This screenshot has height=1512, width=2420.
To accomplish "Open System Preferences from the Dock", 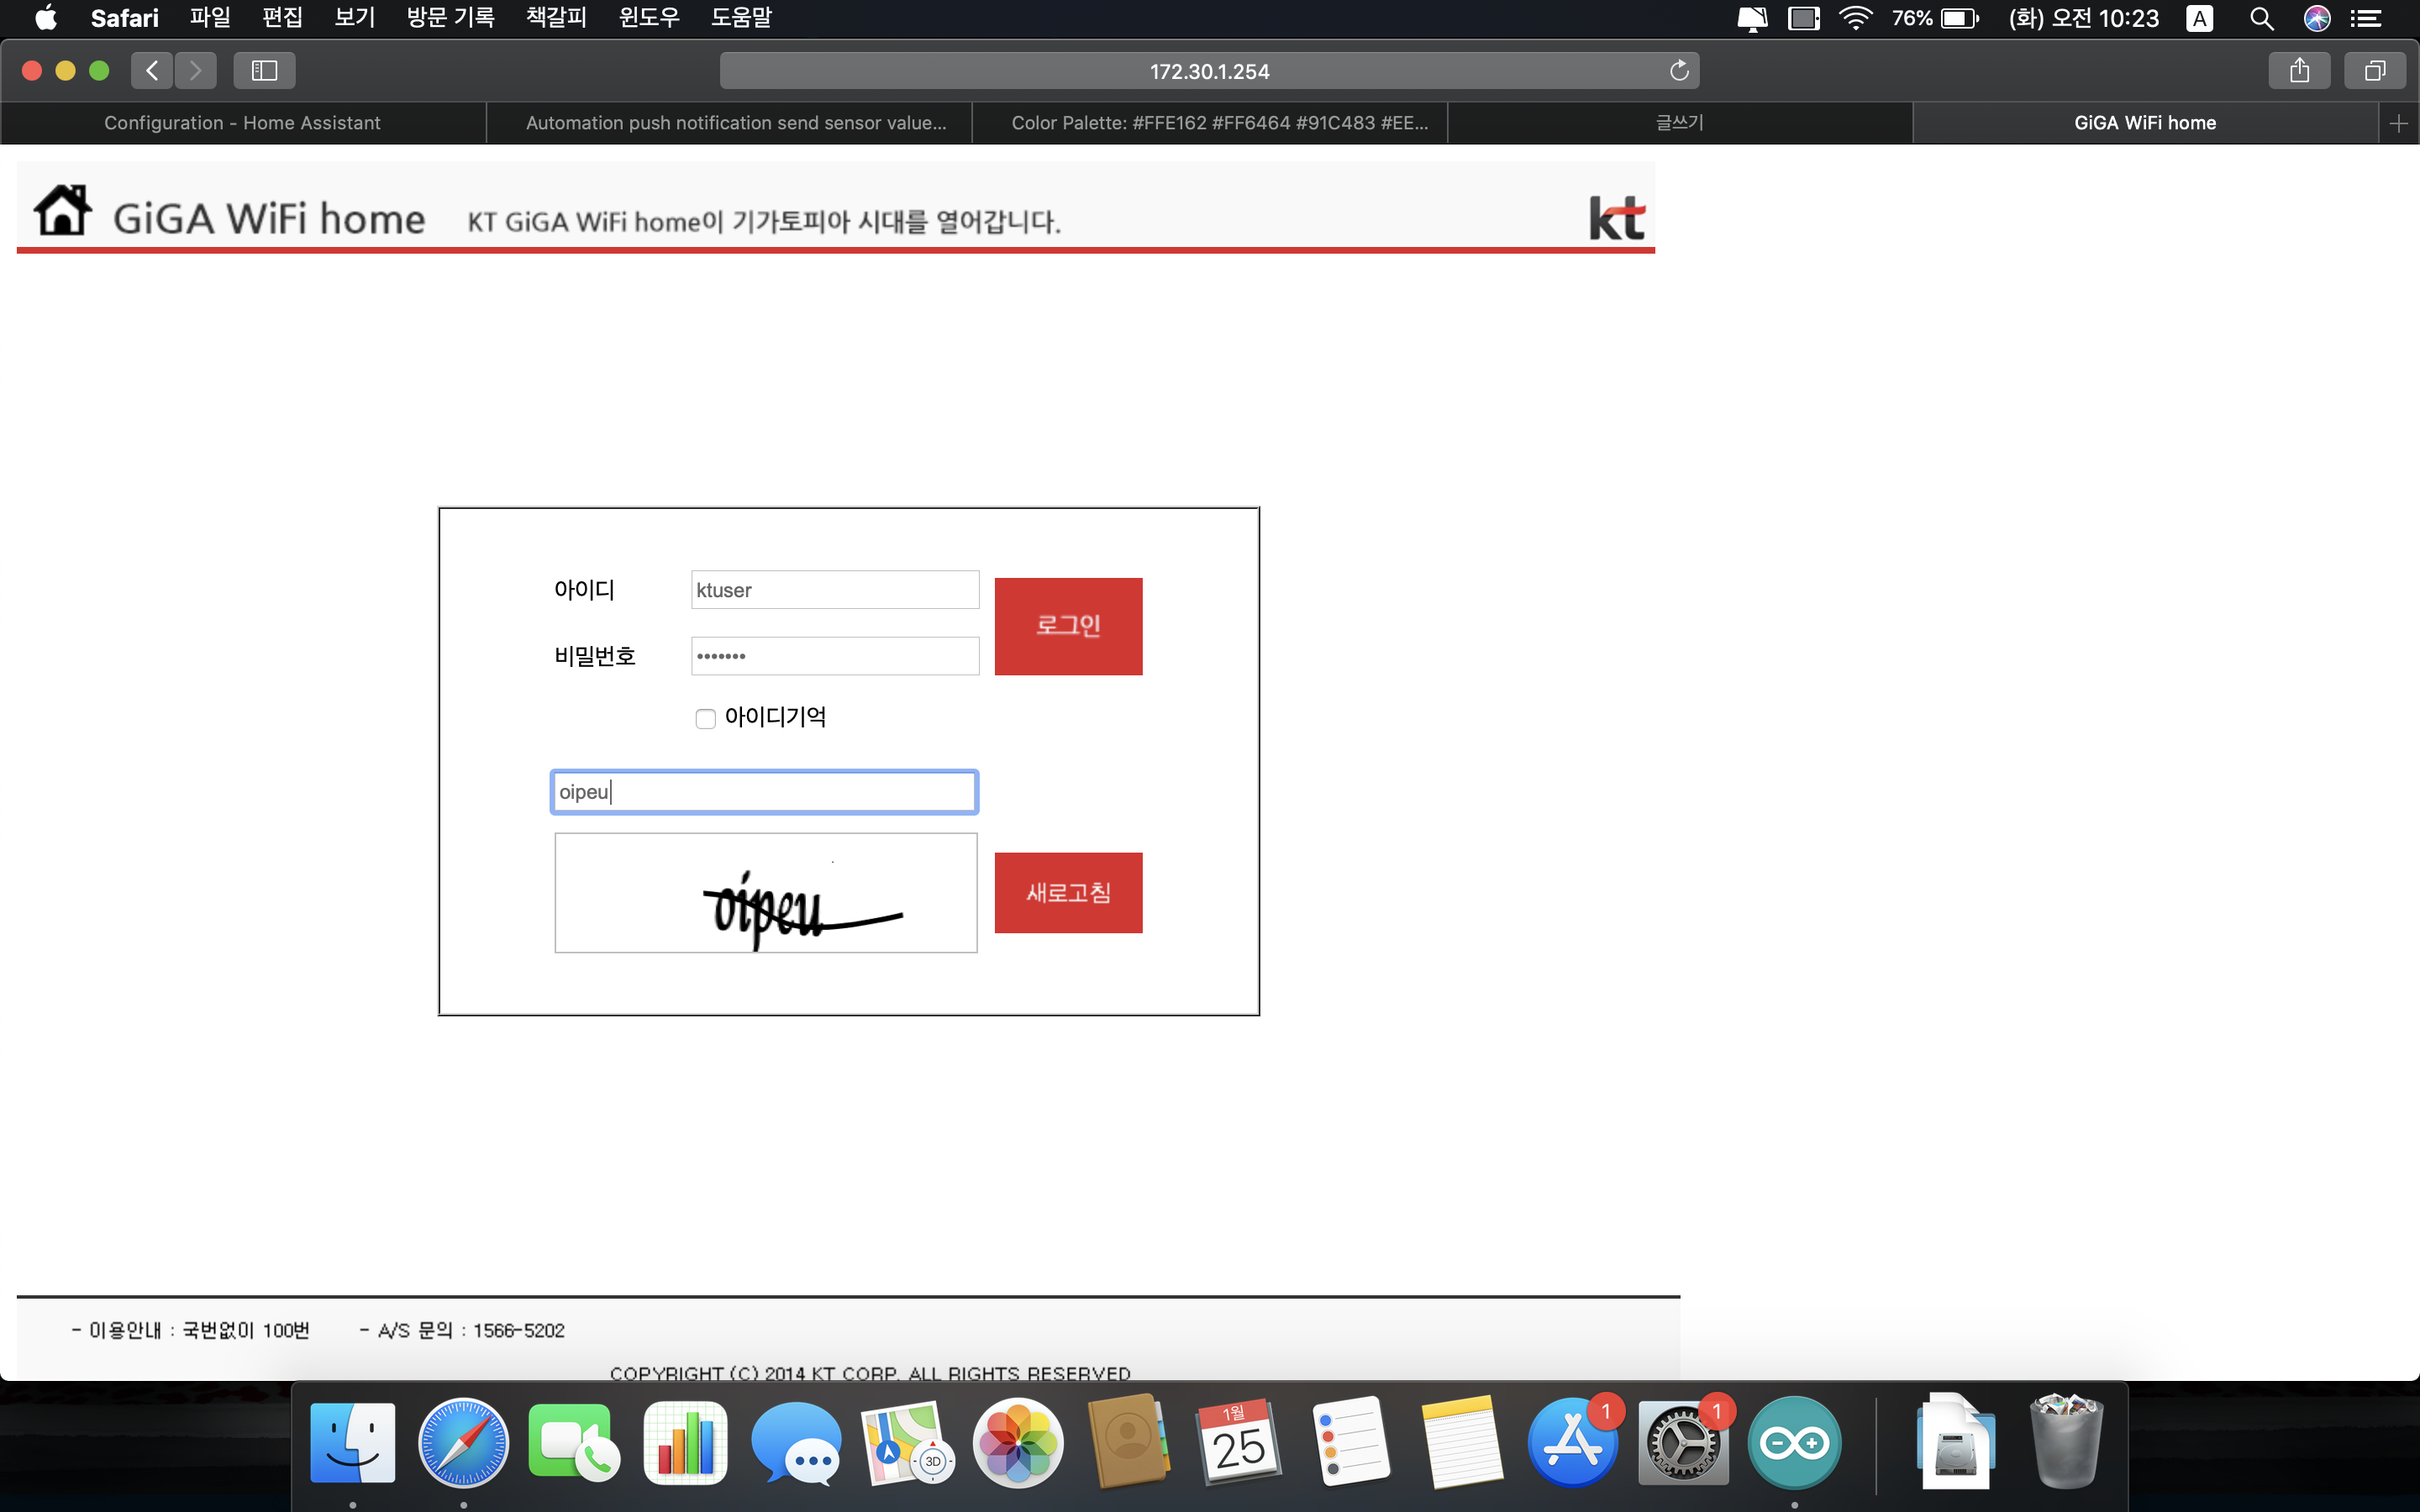I will pos(1684,1442).
